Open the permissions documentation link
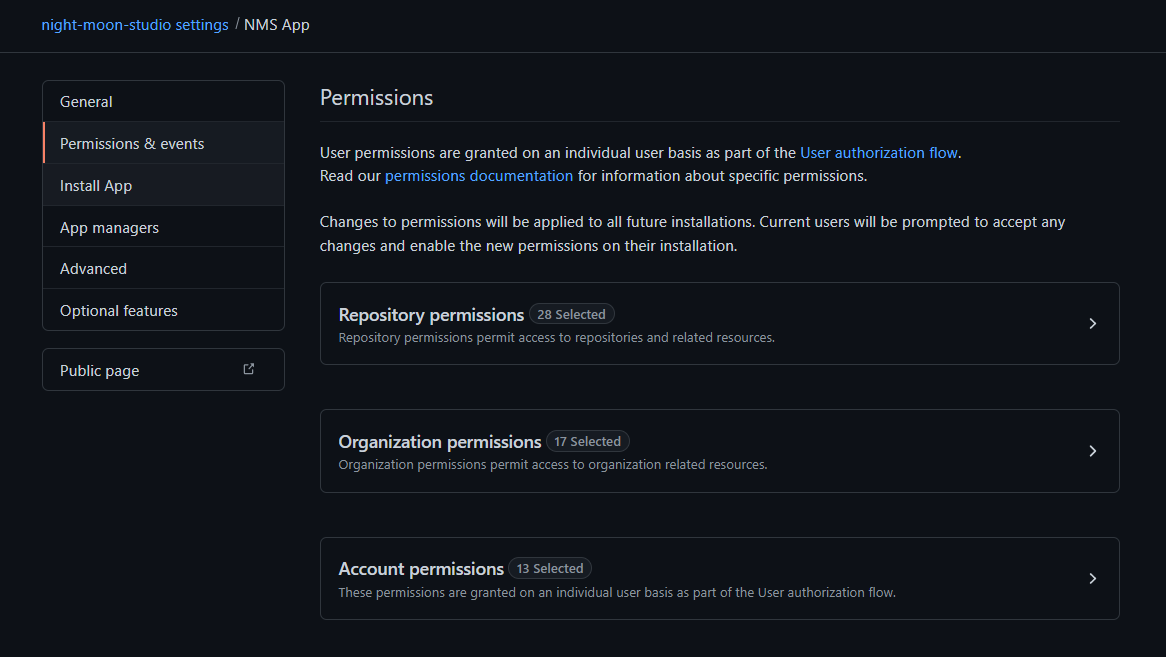This screenshot has height=657, width=1166. pyautogui.click(x=478, y=175)
